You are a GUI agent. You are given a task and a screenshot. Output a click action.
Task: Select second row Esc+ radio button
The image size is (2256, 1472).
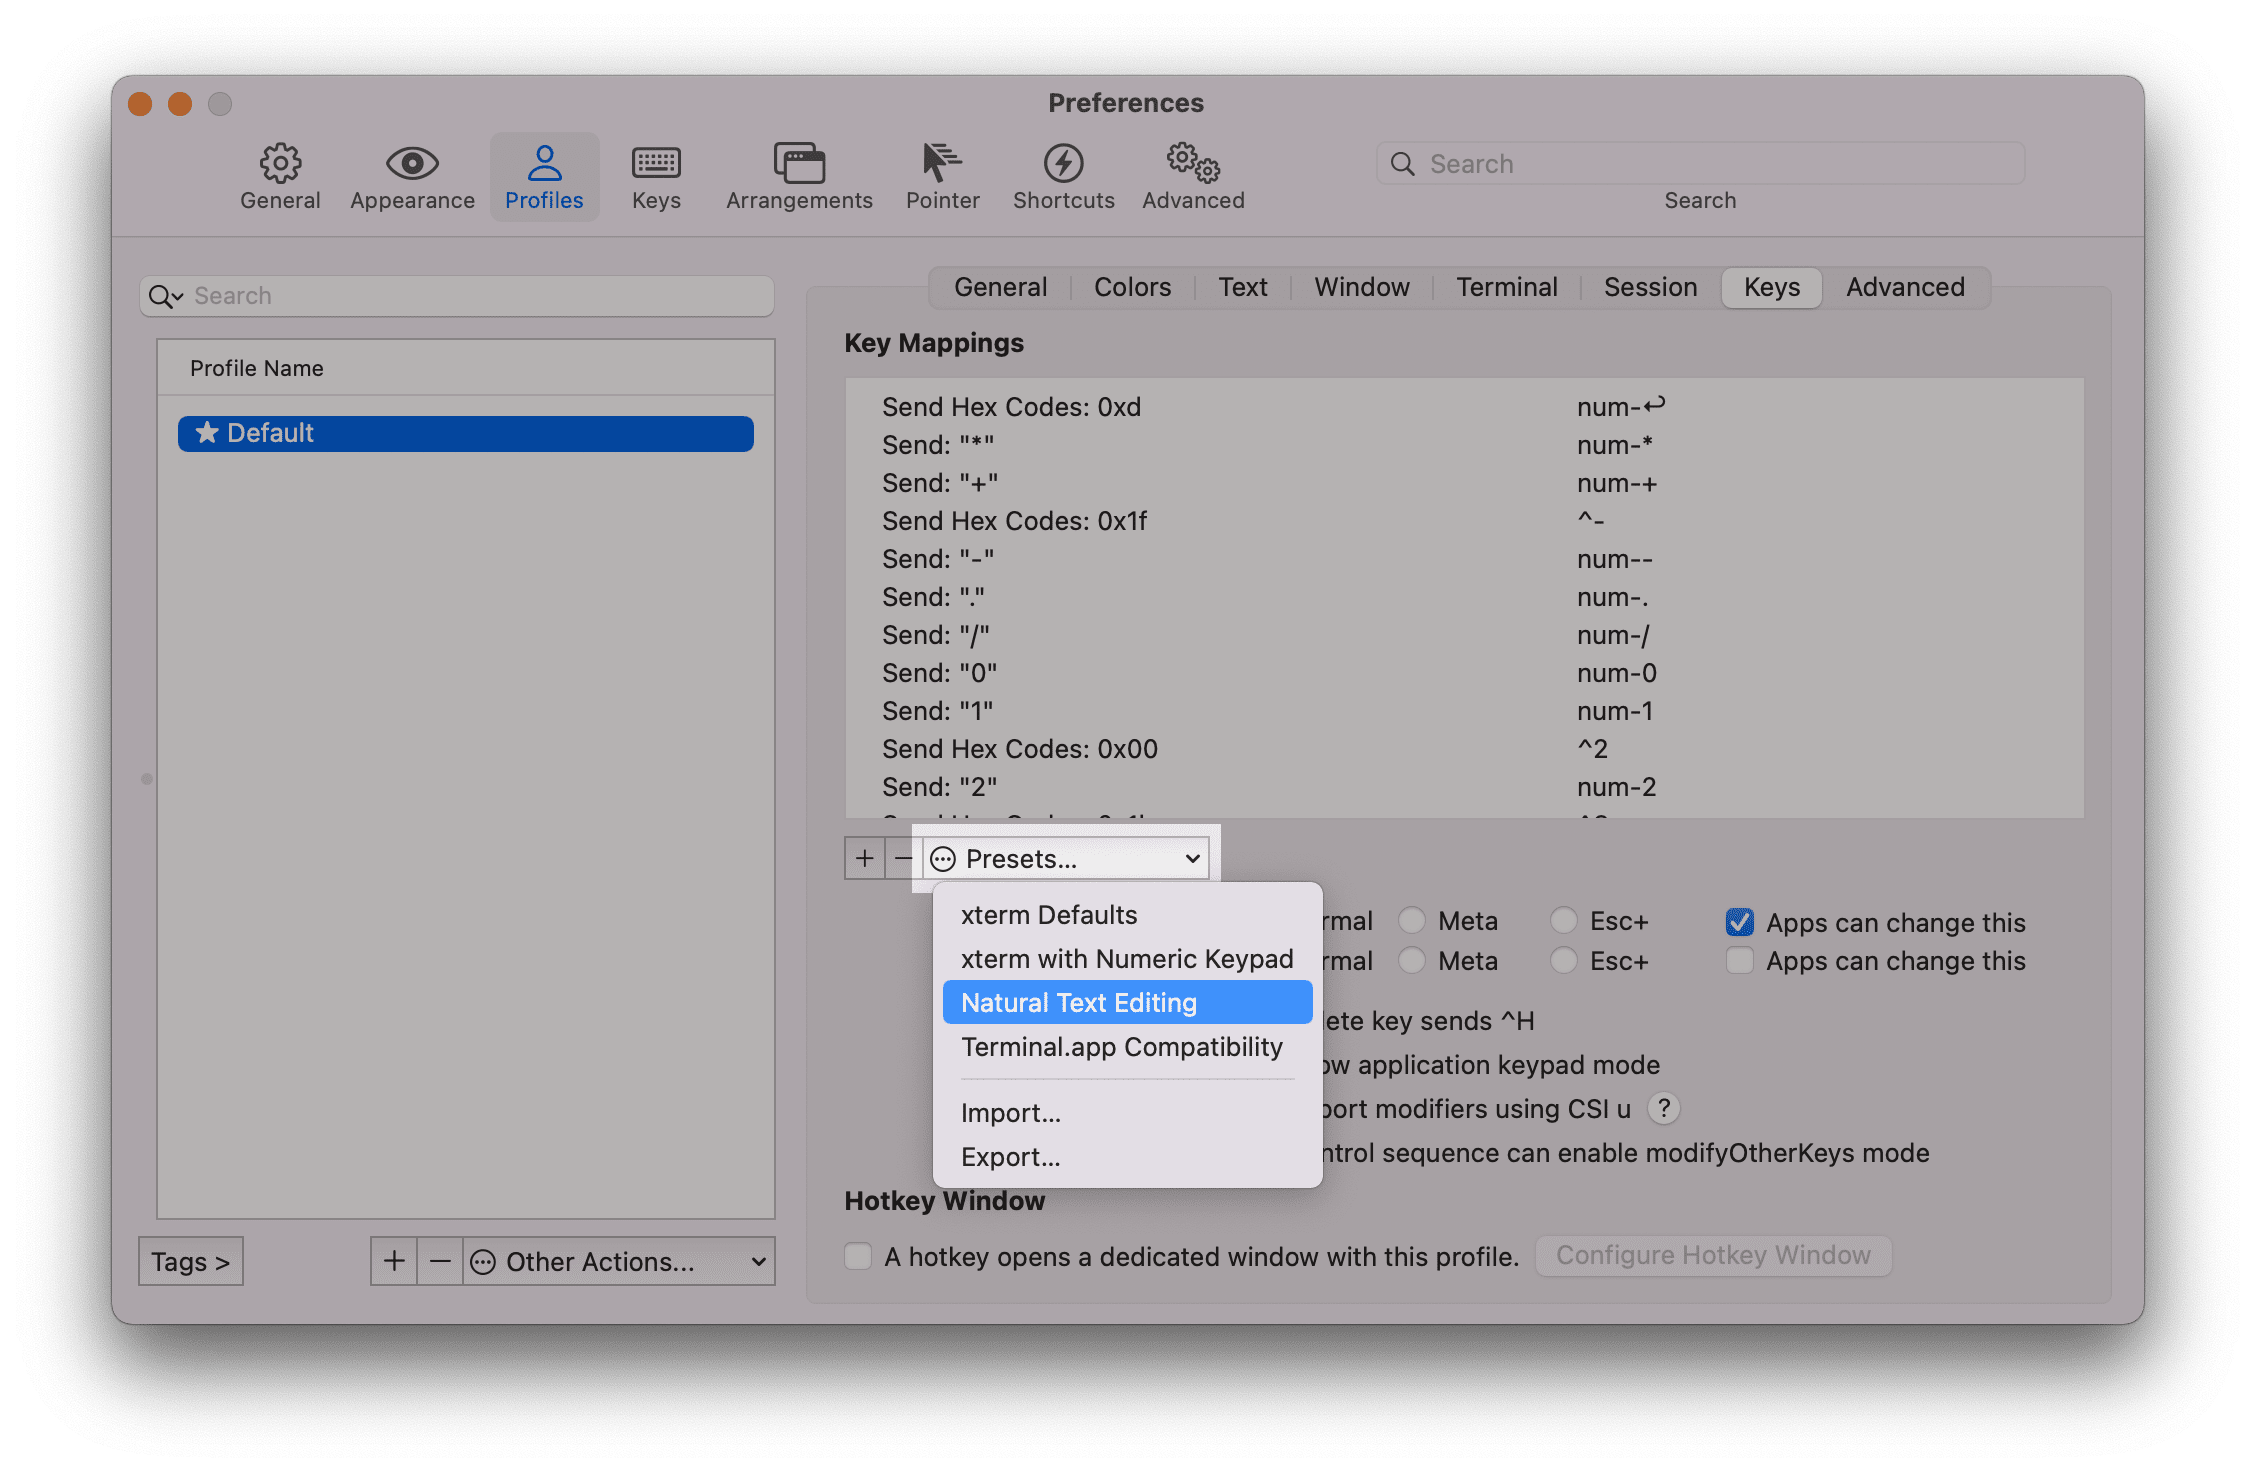pos(1564,960)
